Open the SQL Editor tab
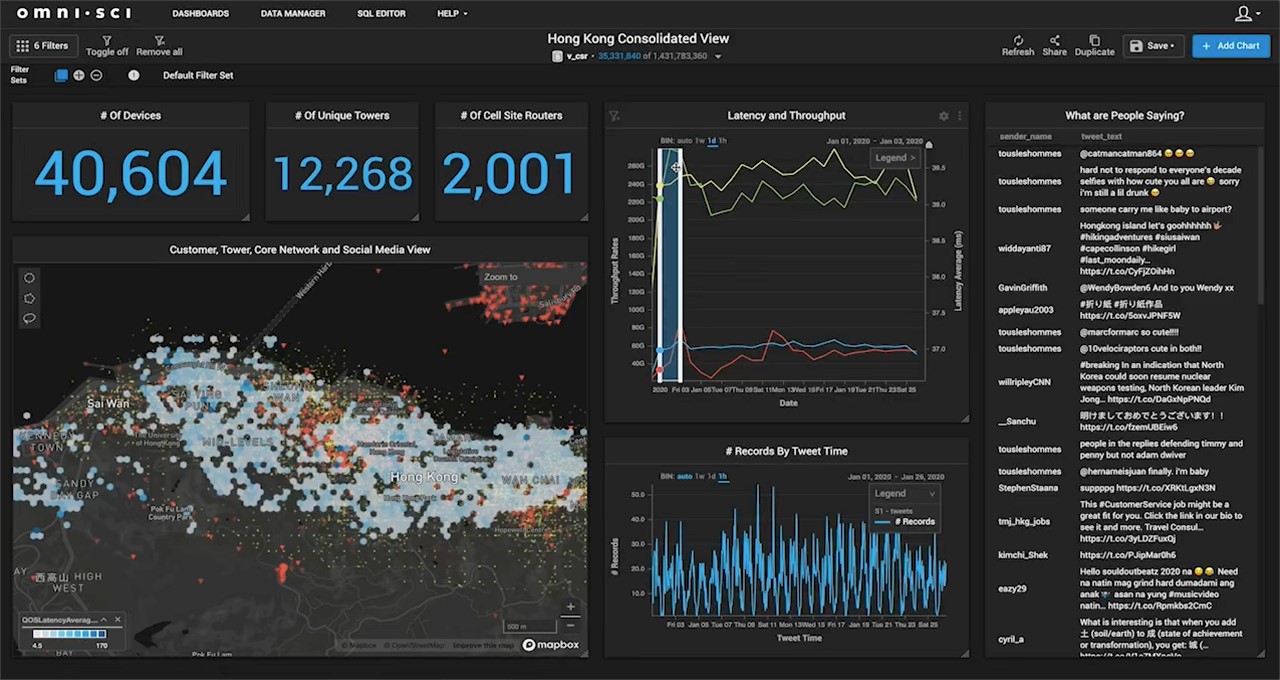 (382, 13)
